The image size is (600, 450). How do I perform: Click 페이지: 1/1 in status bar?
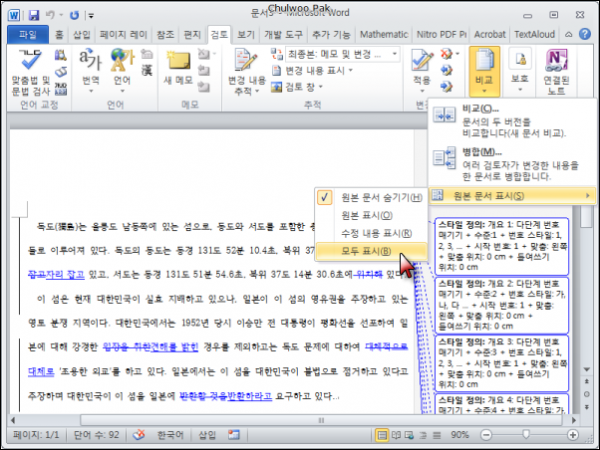pos(36,435)
